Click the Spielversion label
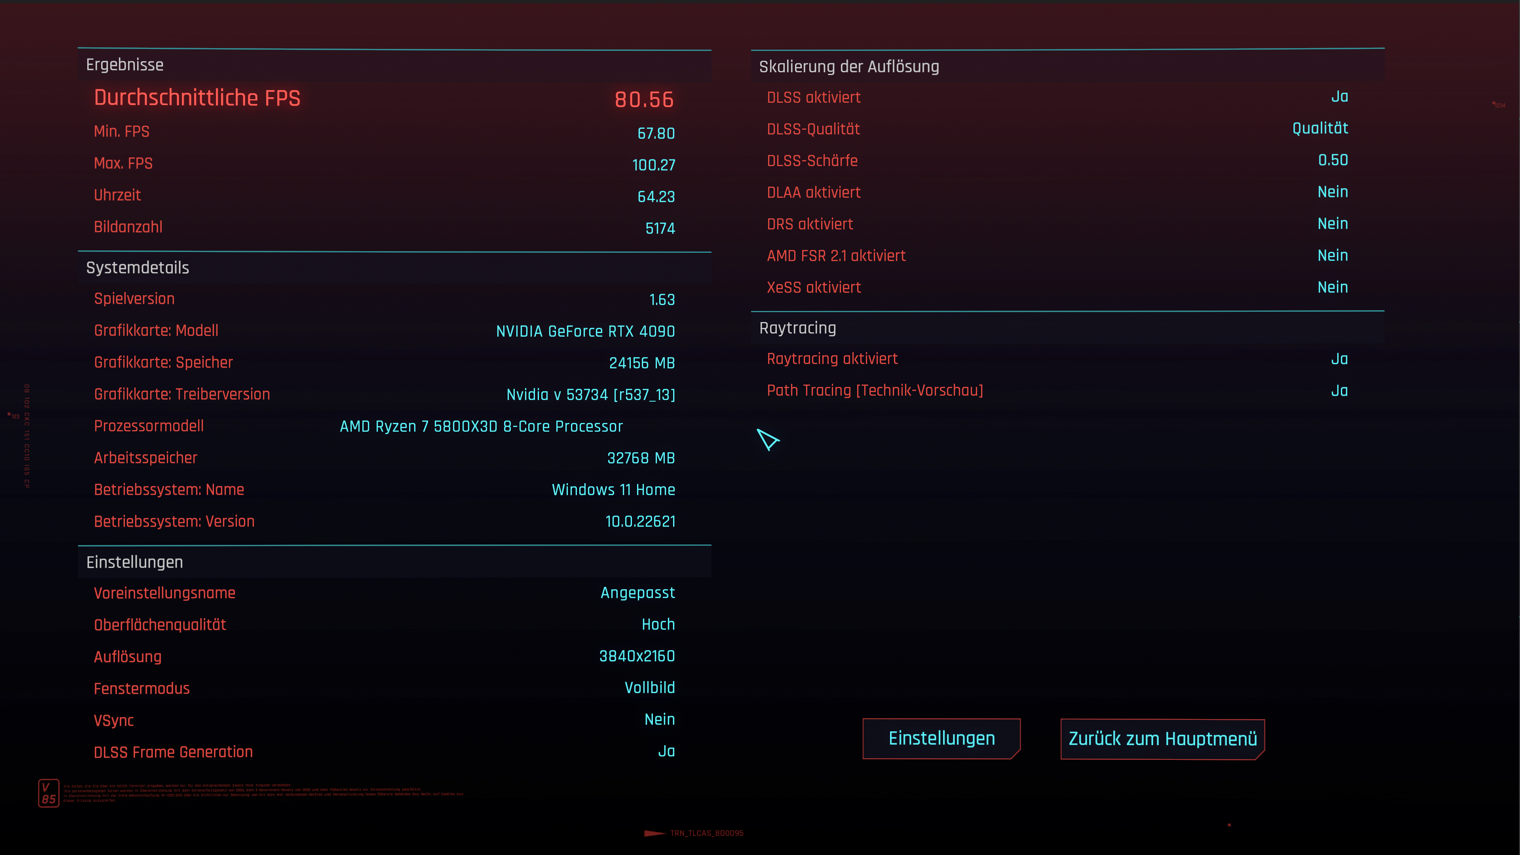Screen dimensions: 1520x855 coord(134,299)
